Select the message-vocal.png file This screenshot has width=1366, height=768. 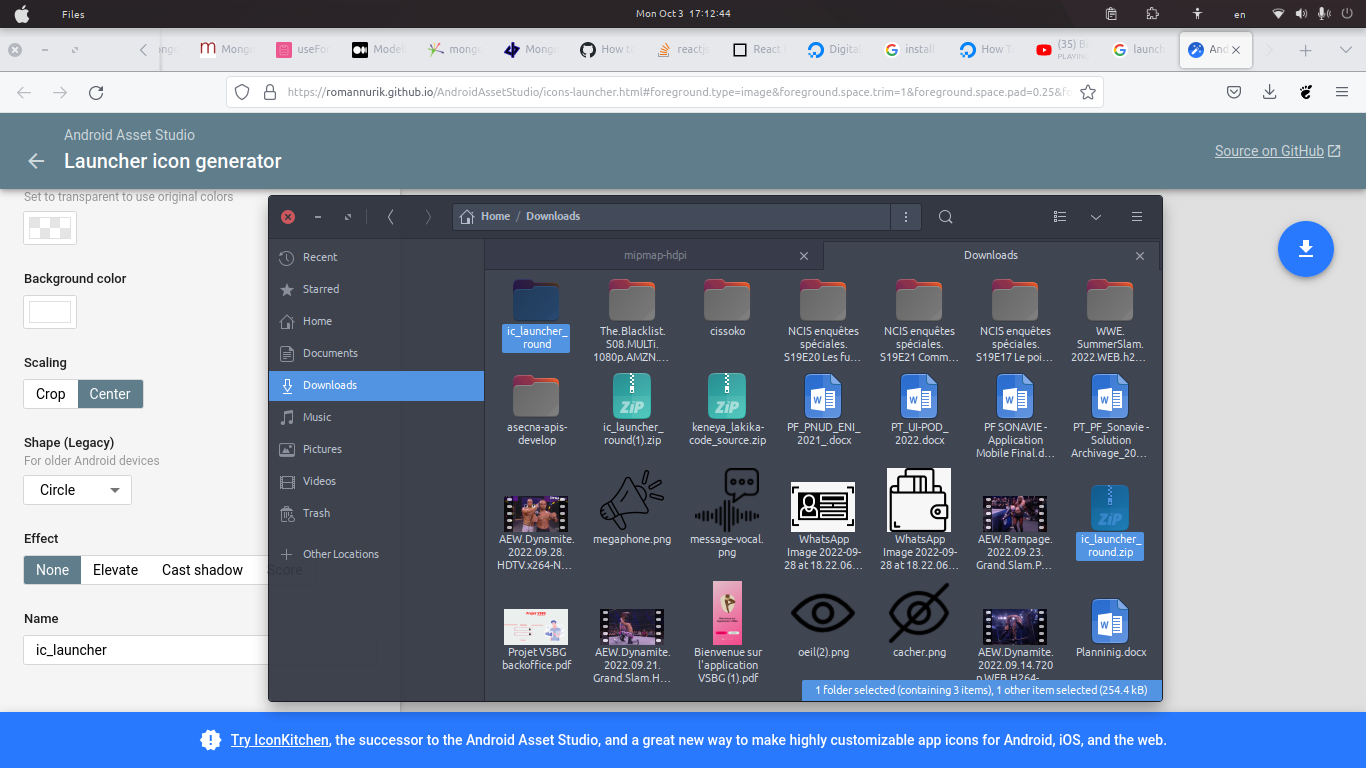click(727, 515)
